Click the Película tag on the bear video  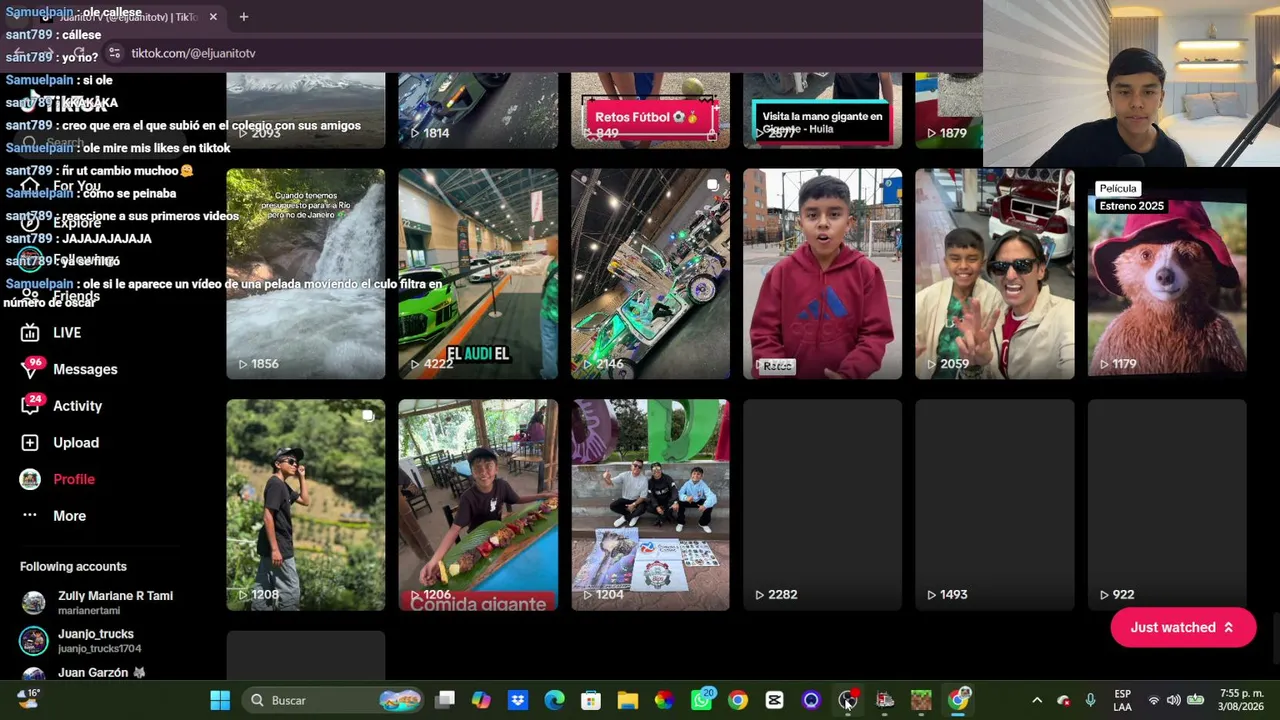point(1118,188)
